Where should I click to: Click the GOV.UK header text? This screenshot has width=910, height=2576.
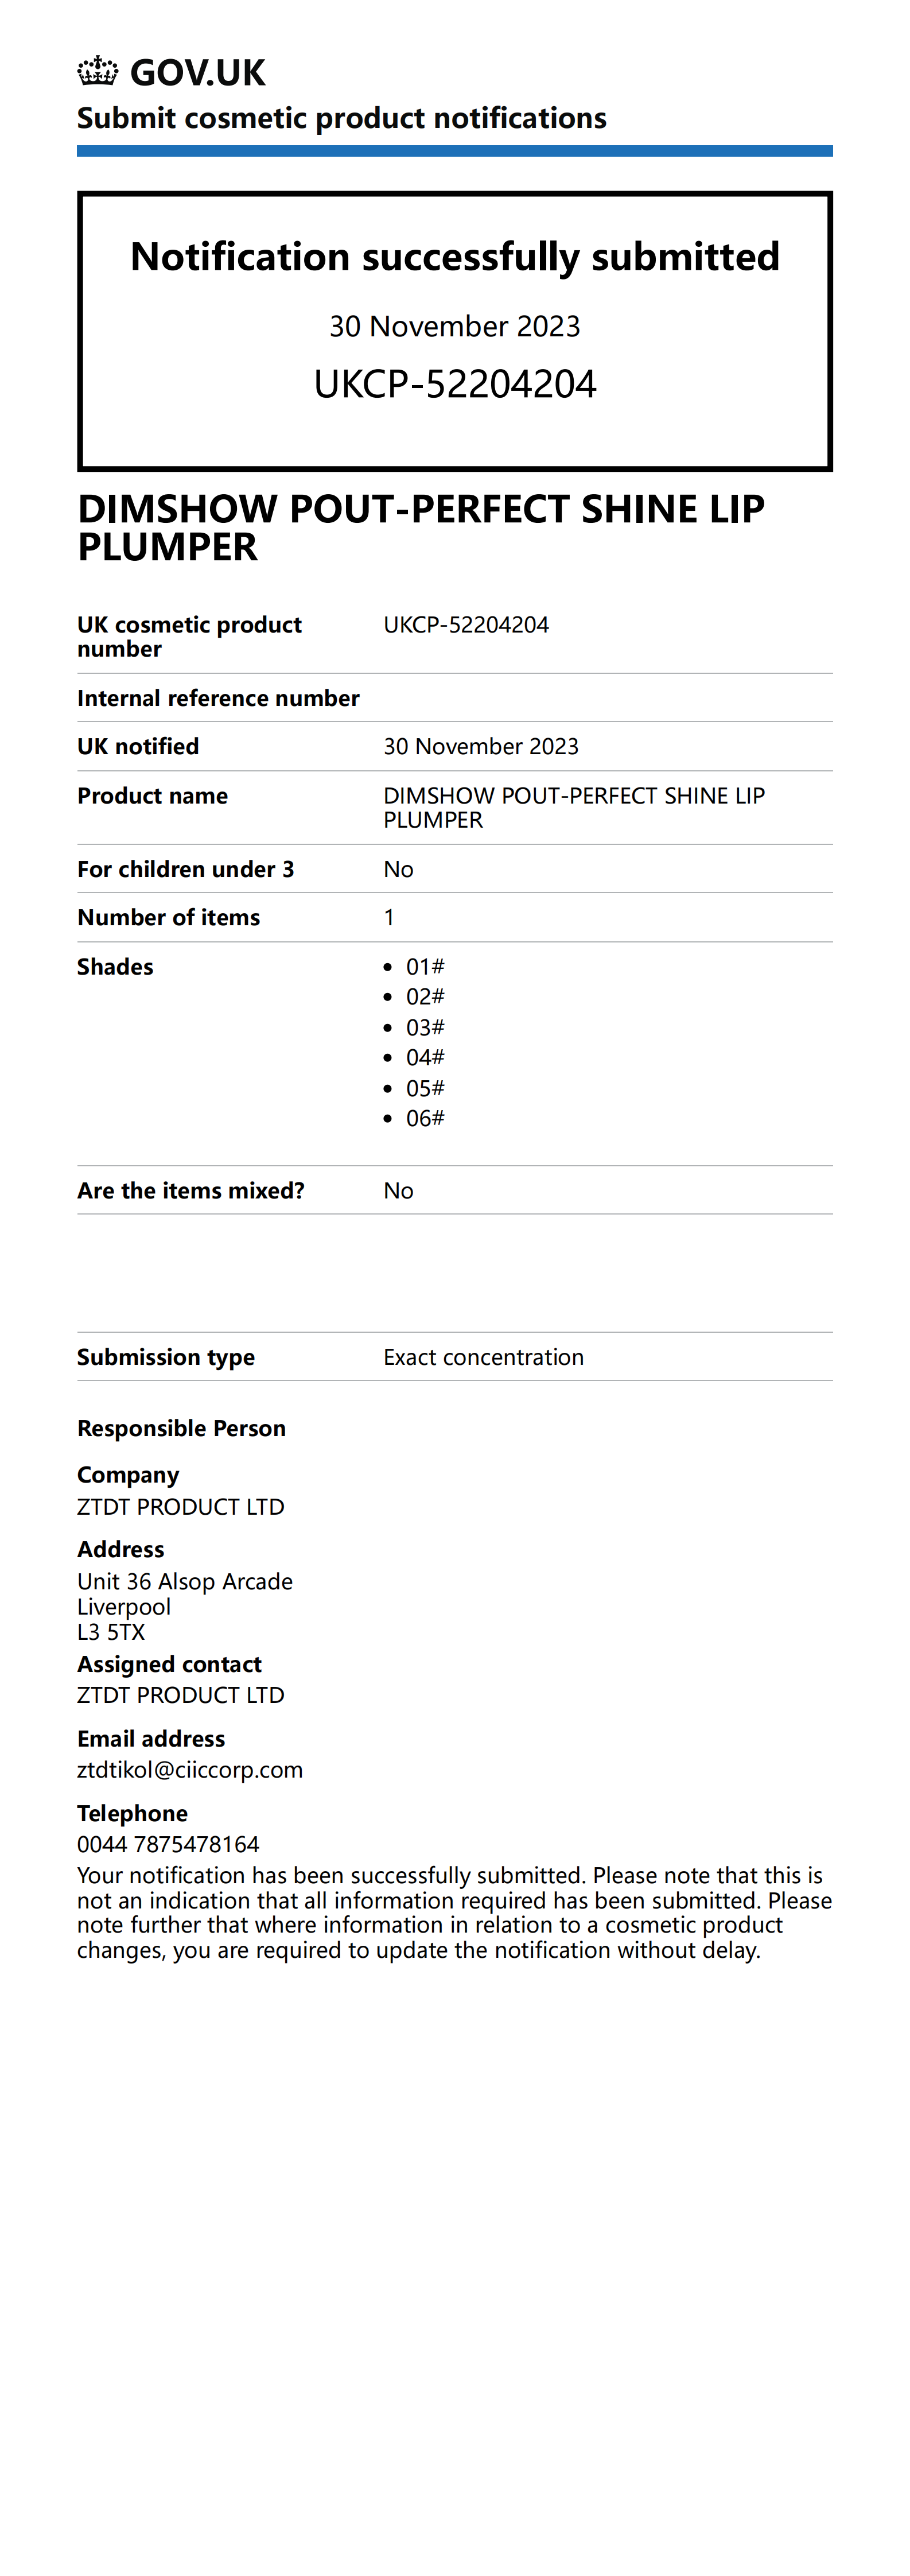tap(198, 73)
